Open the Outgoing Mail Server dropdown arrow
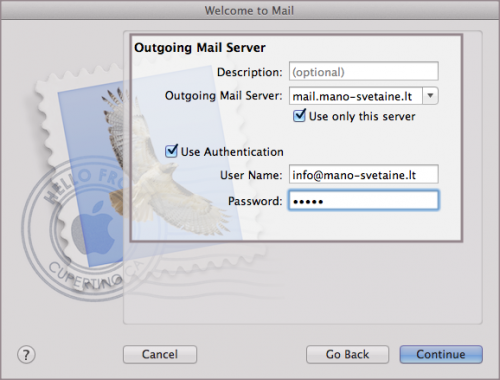The width and height of the screenshot is (500, 380). tap(430, 96)
